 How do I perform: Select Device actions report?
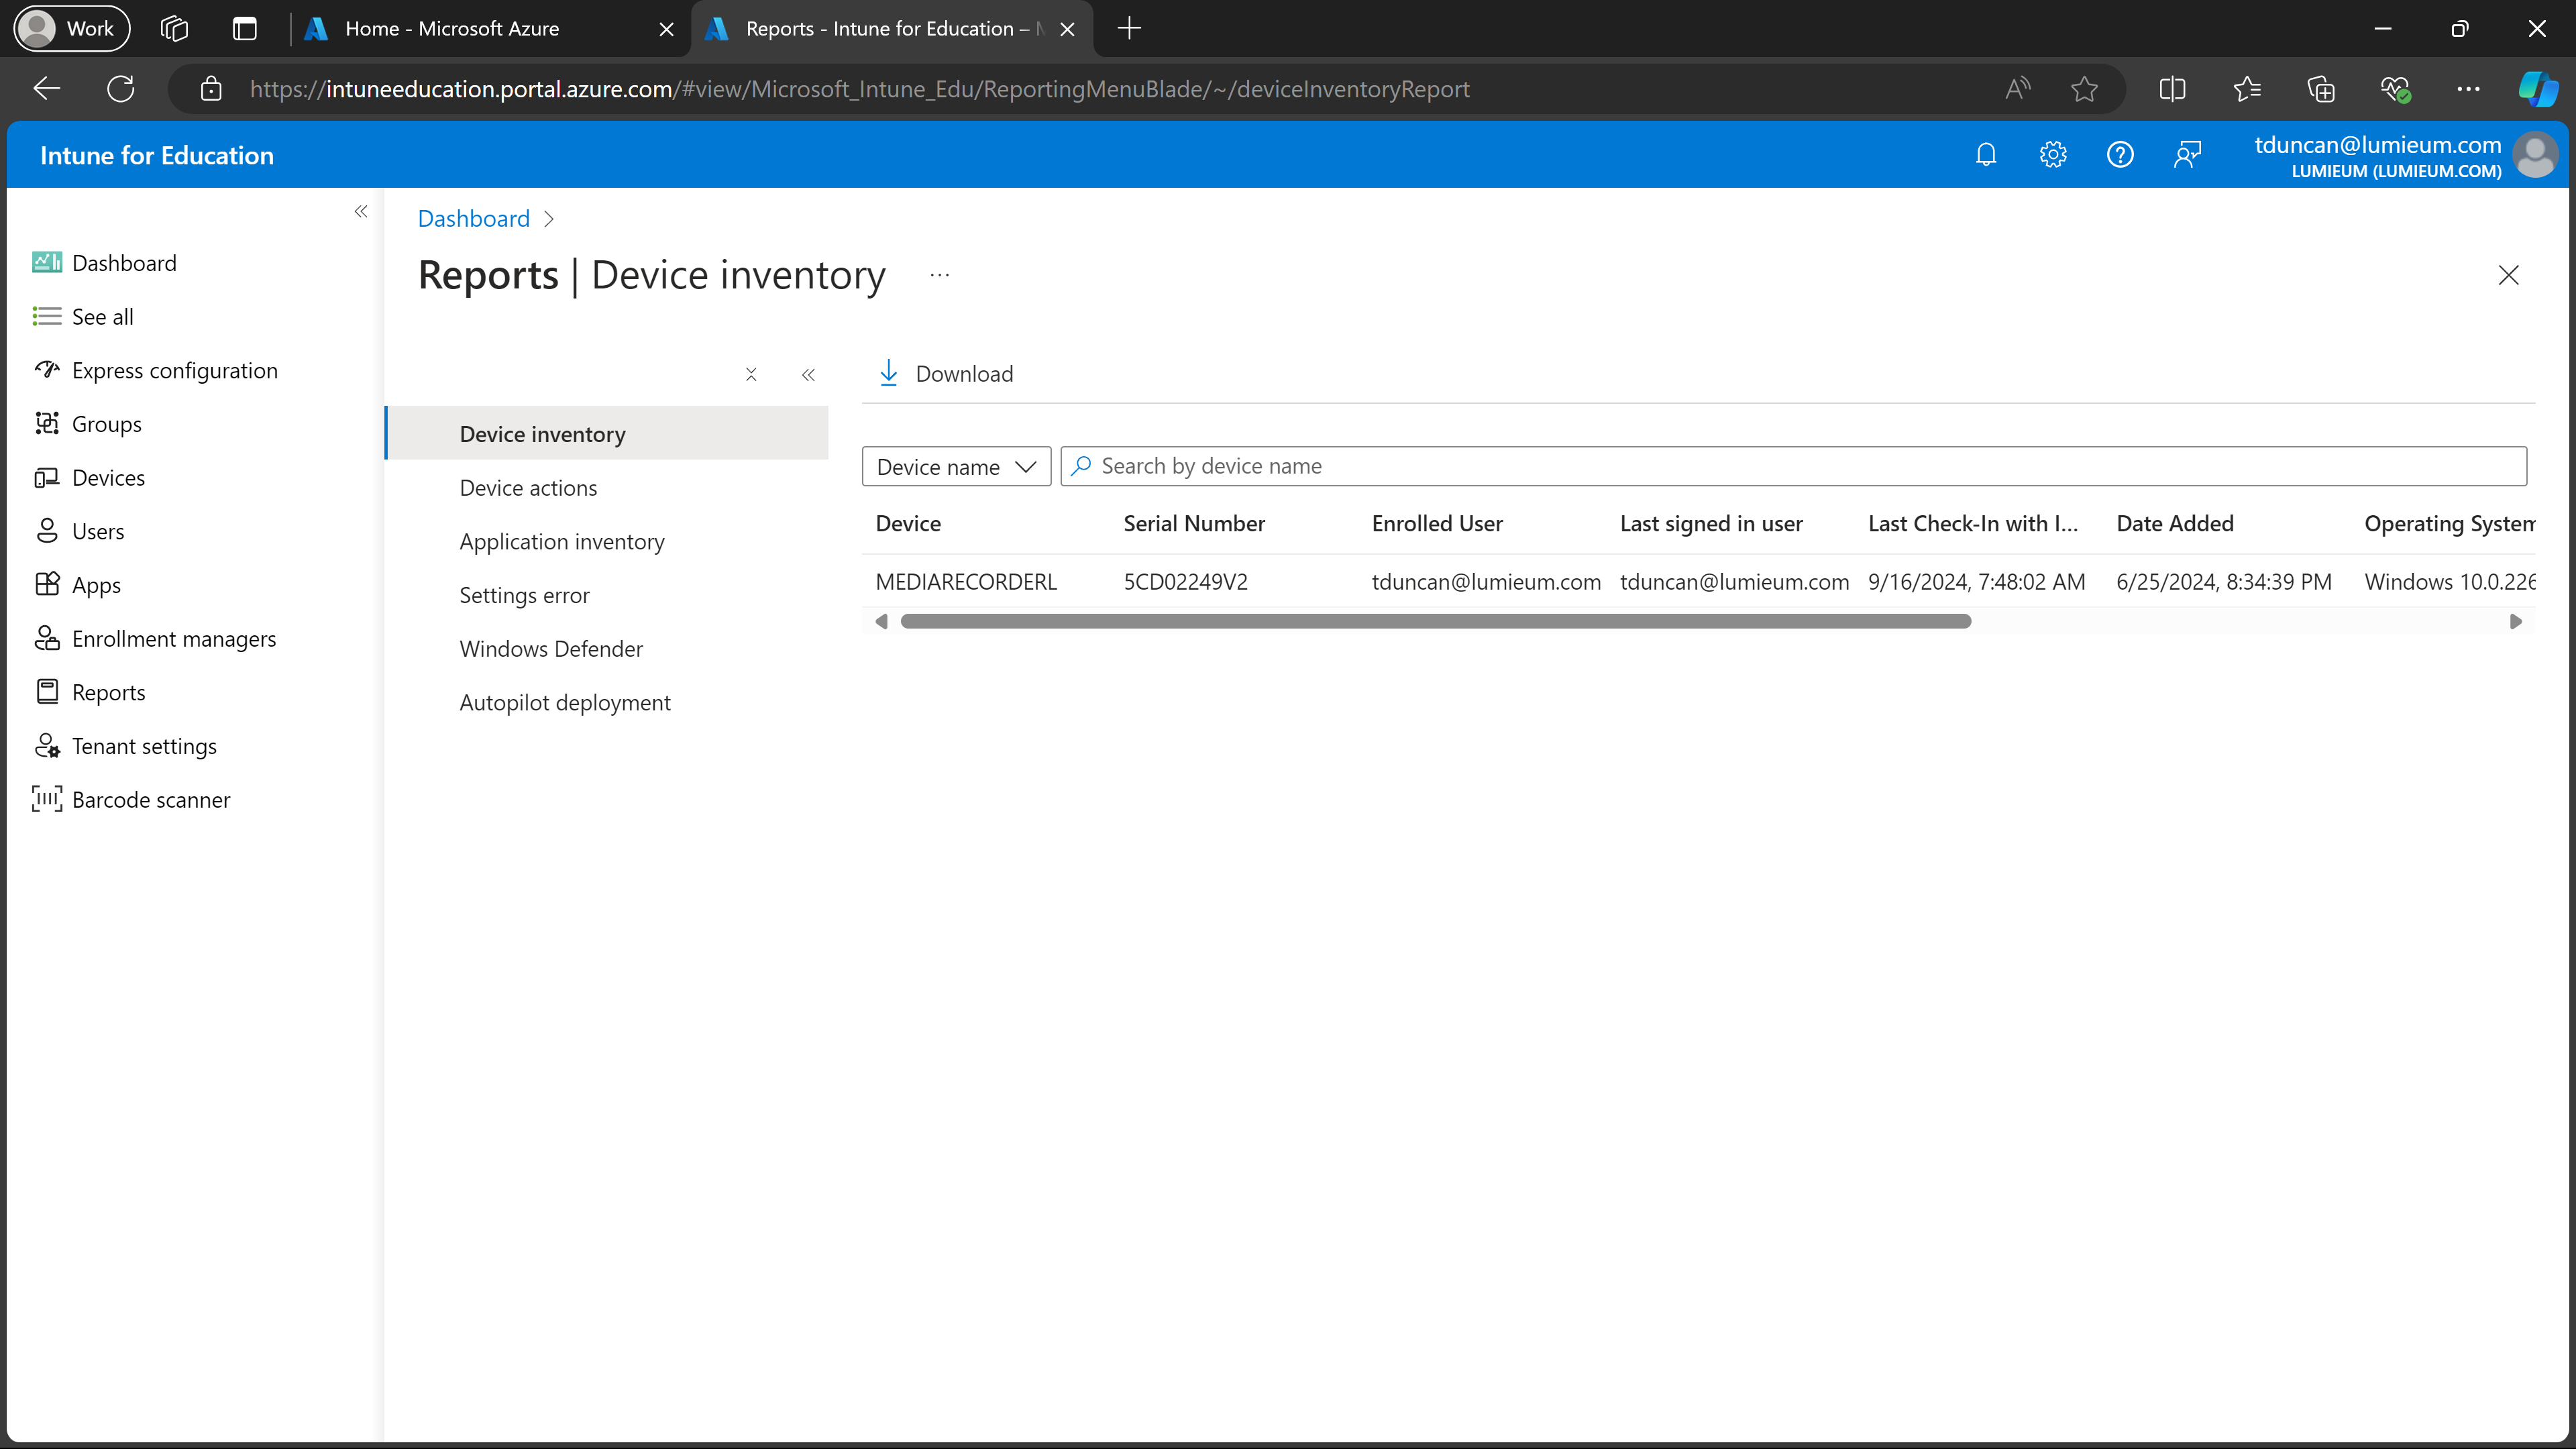528,487
